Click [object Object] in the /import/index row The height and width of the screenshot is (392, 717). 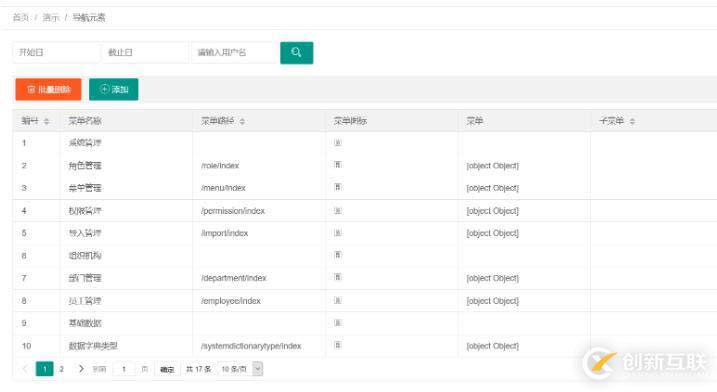coord(492,233)
